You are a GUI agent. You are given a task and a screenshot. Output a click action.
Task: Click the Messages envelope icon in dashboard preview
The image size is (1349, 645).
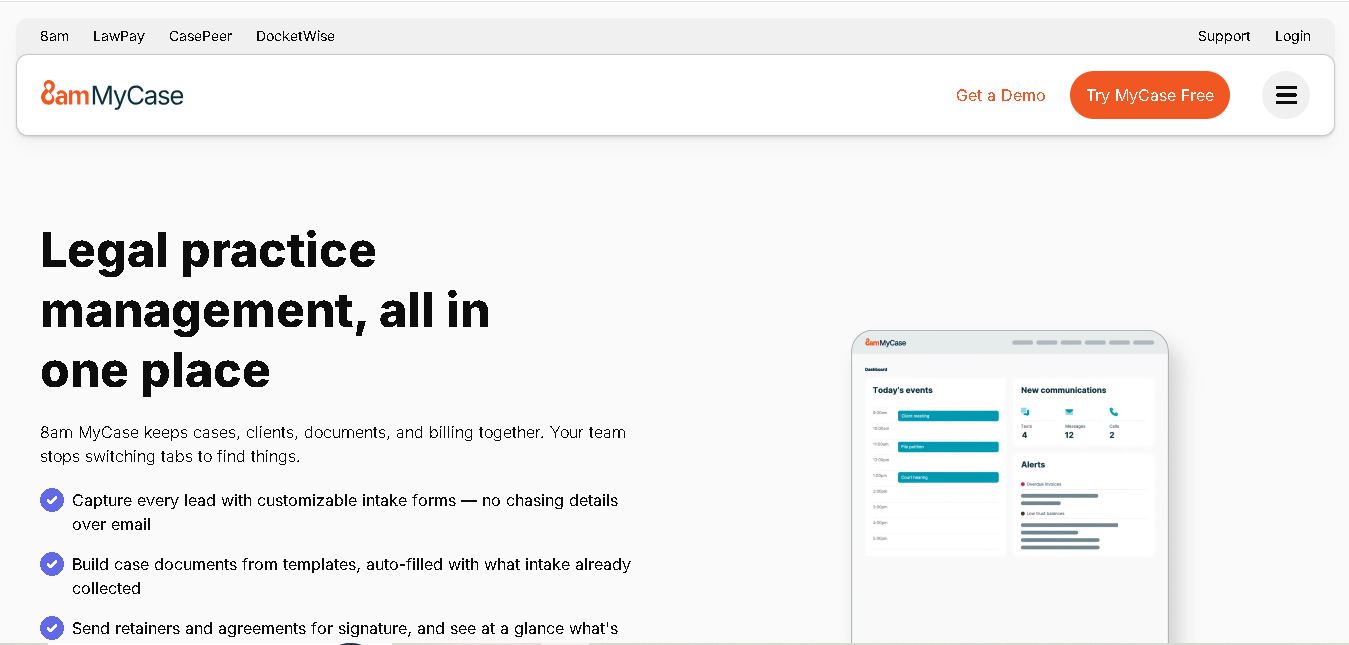1069,411
